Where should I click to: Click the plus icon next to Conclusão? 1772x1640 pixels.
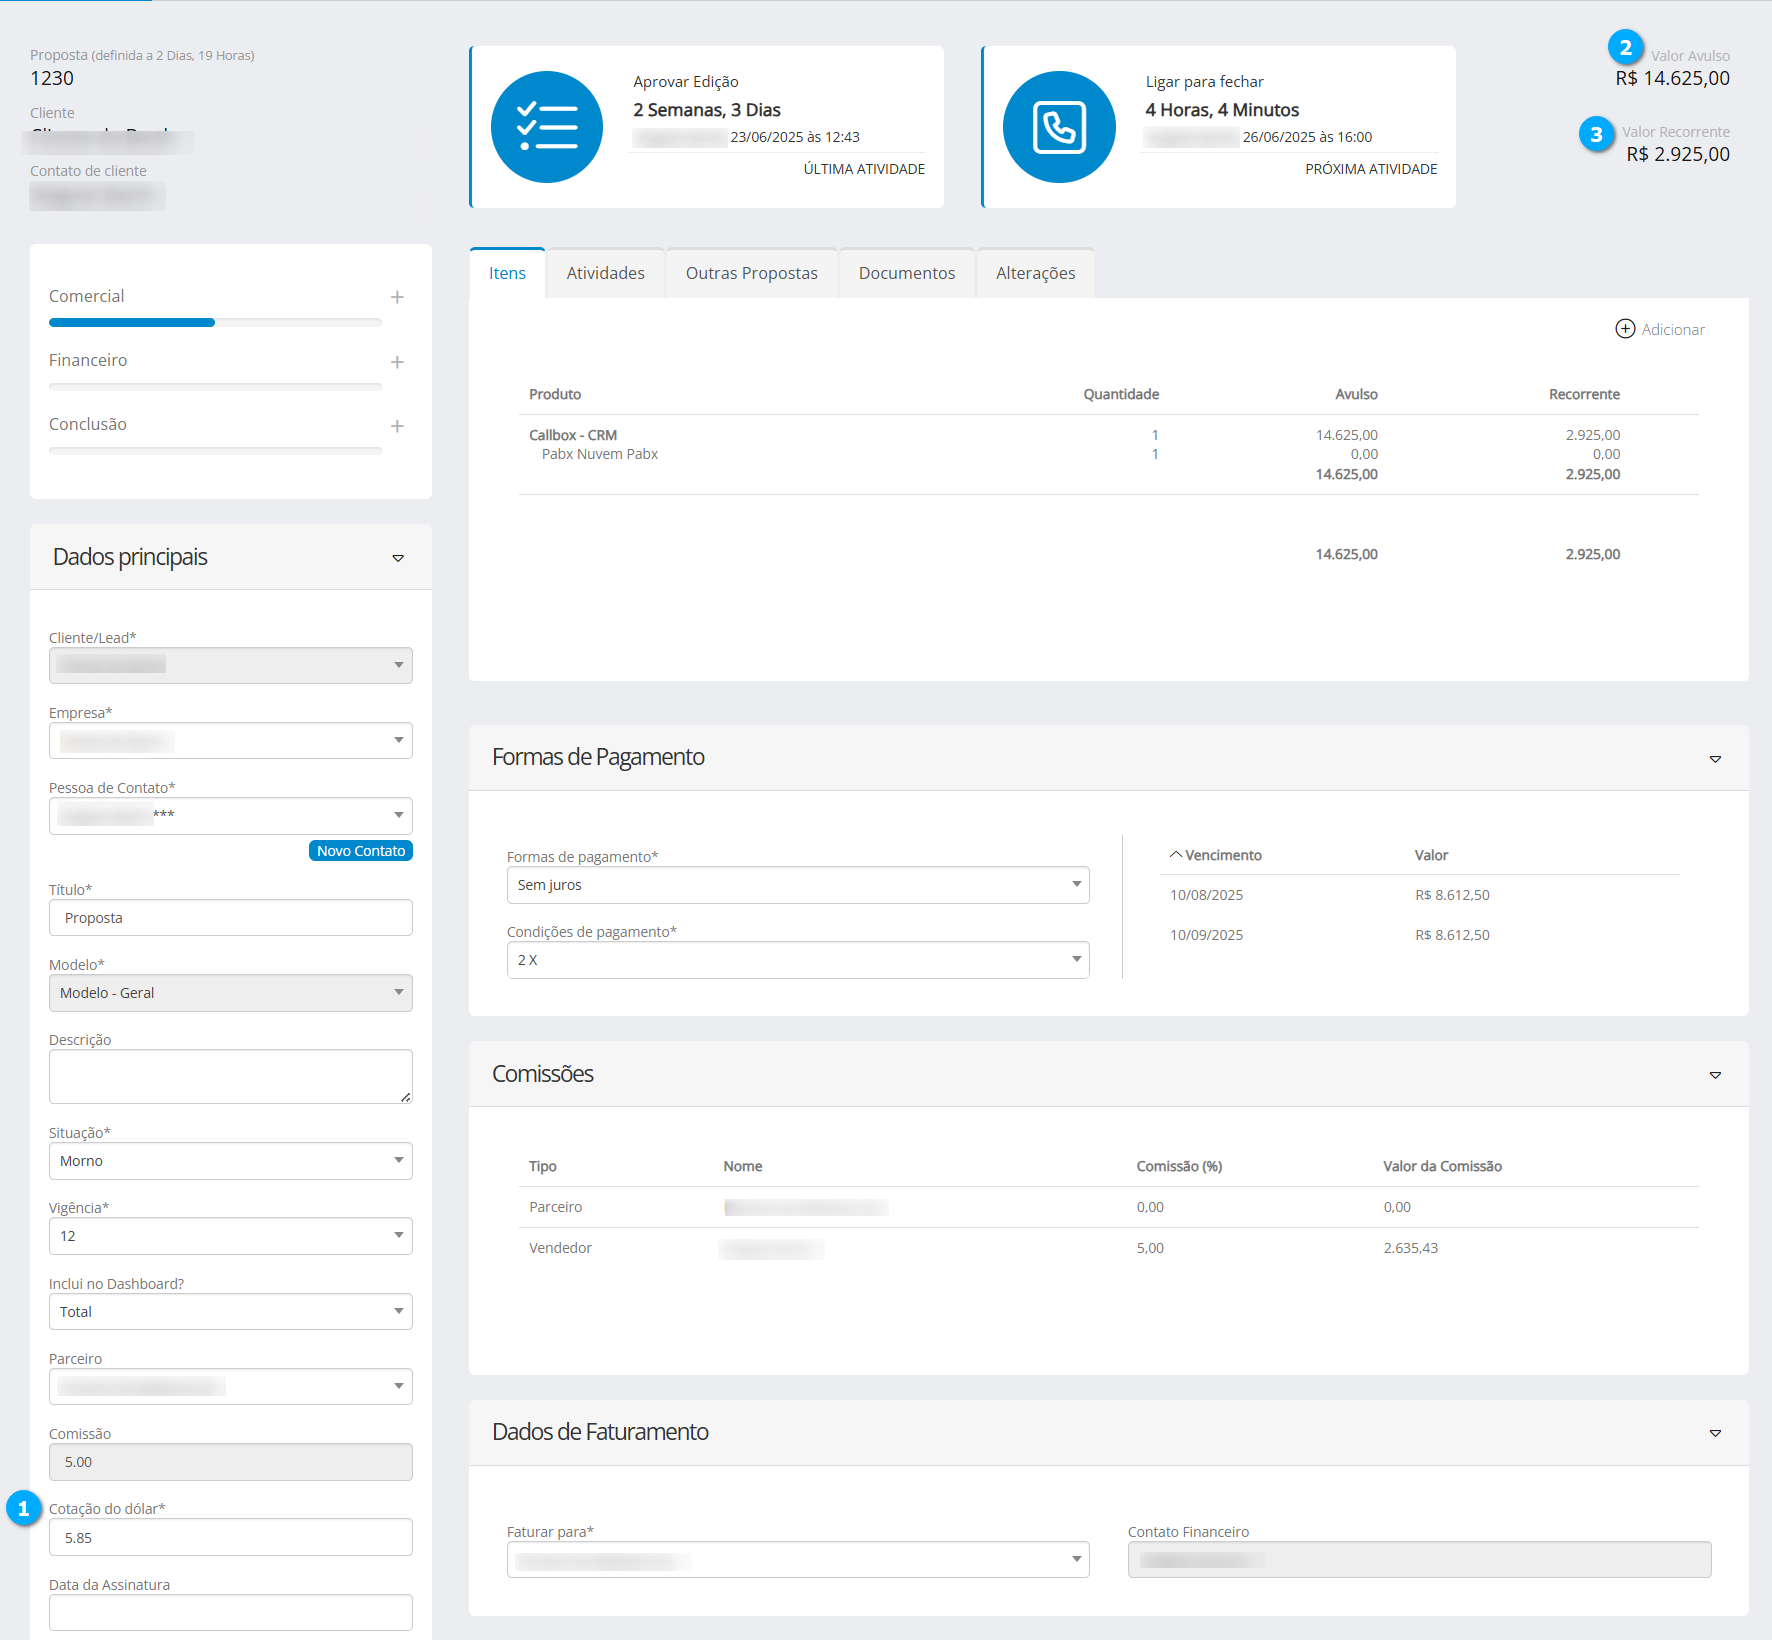(397, 426)
